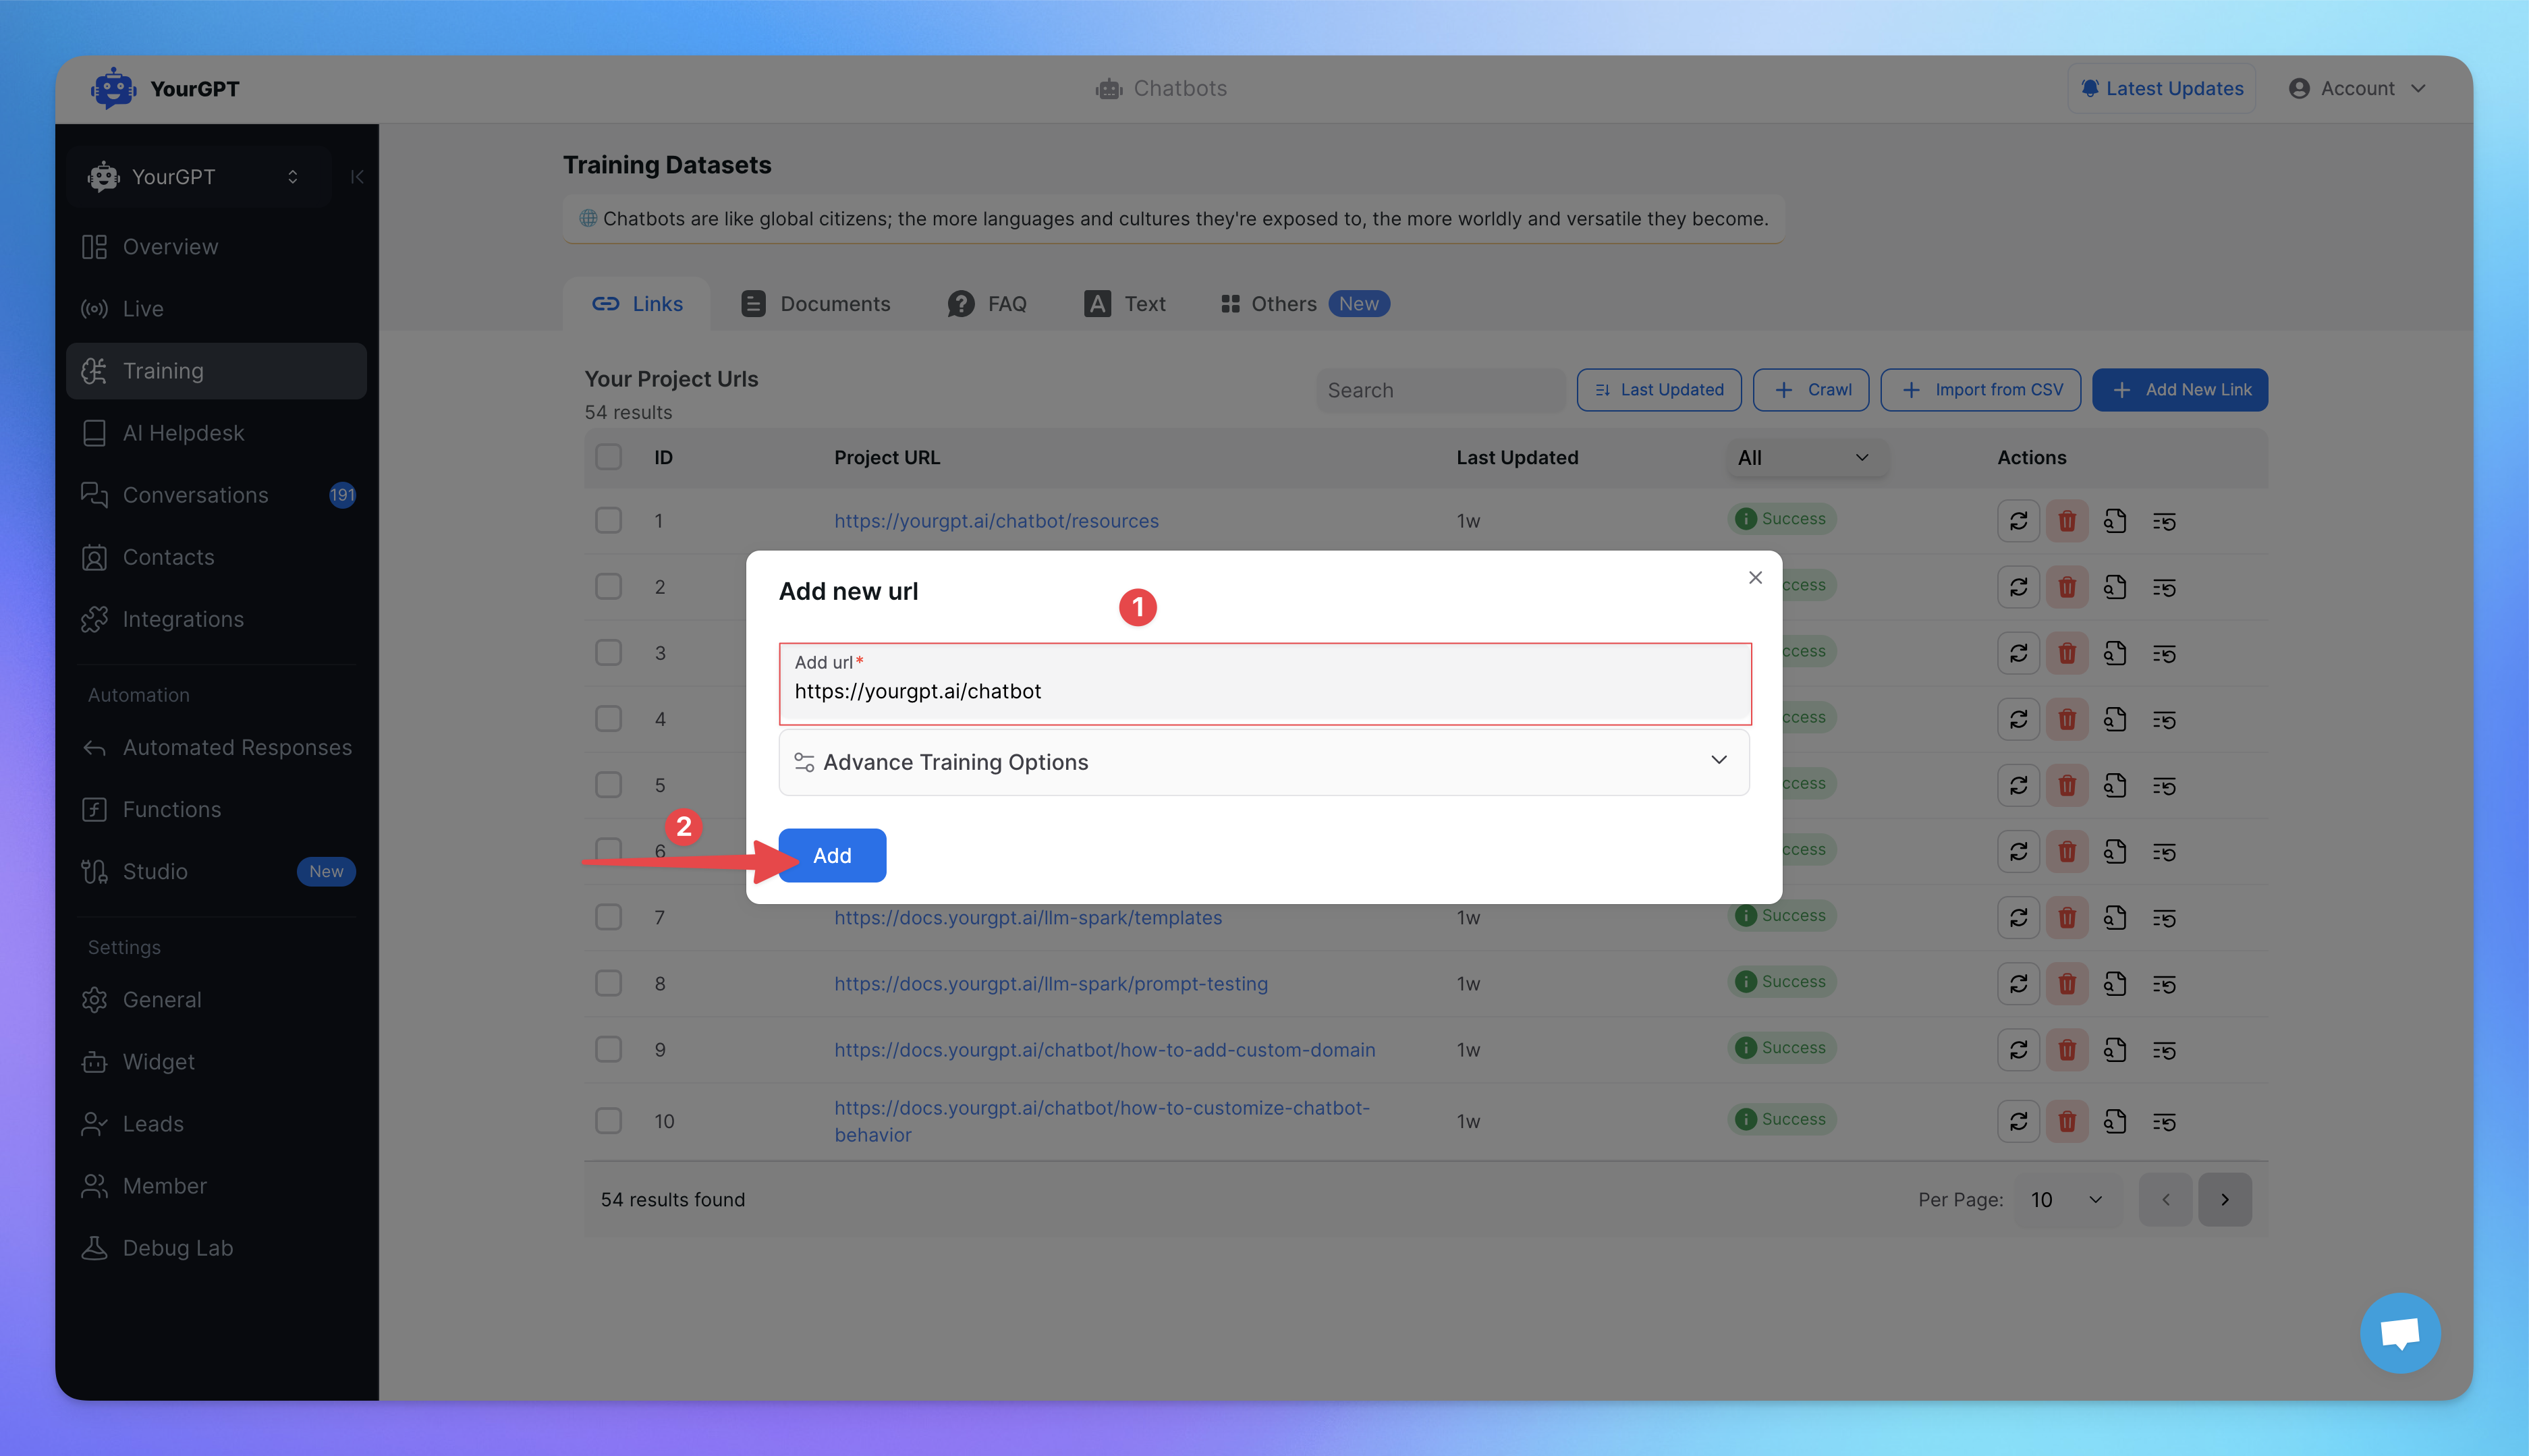Image resolution: width=2529 pixels, height=1456 pixels.
Task: Open Live in the sidebar
Action: click(216, 309)
